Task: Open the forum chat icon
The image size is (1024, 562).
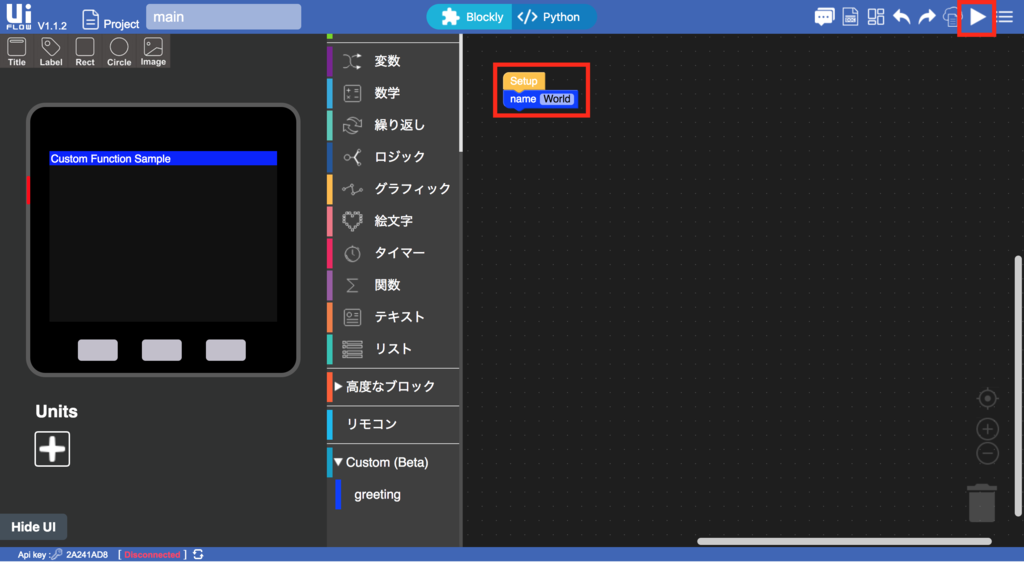Action: tap(824, 17)
